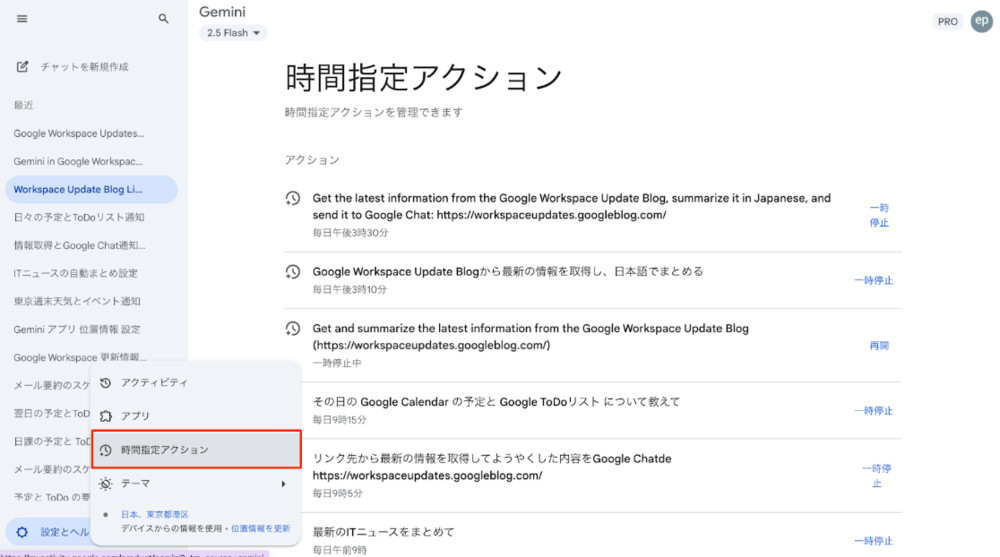
Task: Open Gemini アプリ 位置情報 設定 chat
Action: (77, 329)
